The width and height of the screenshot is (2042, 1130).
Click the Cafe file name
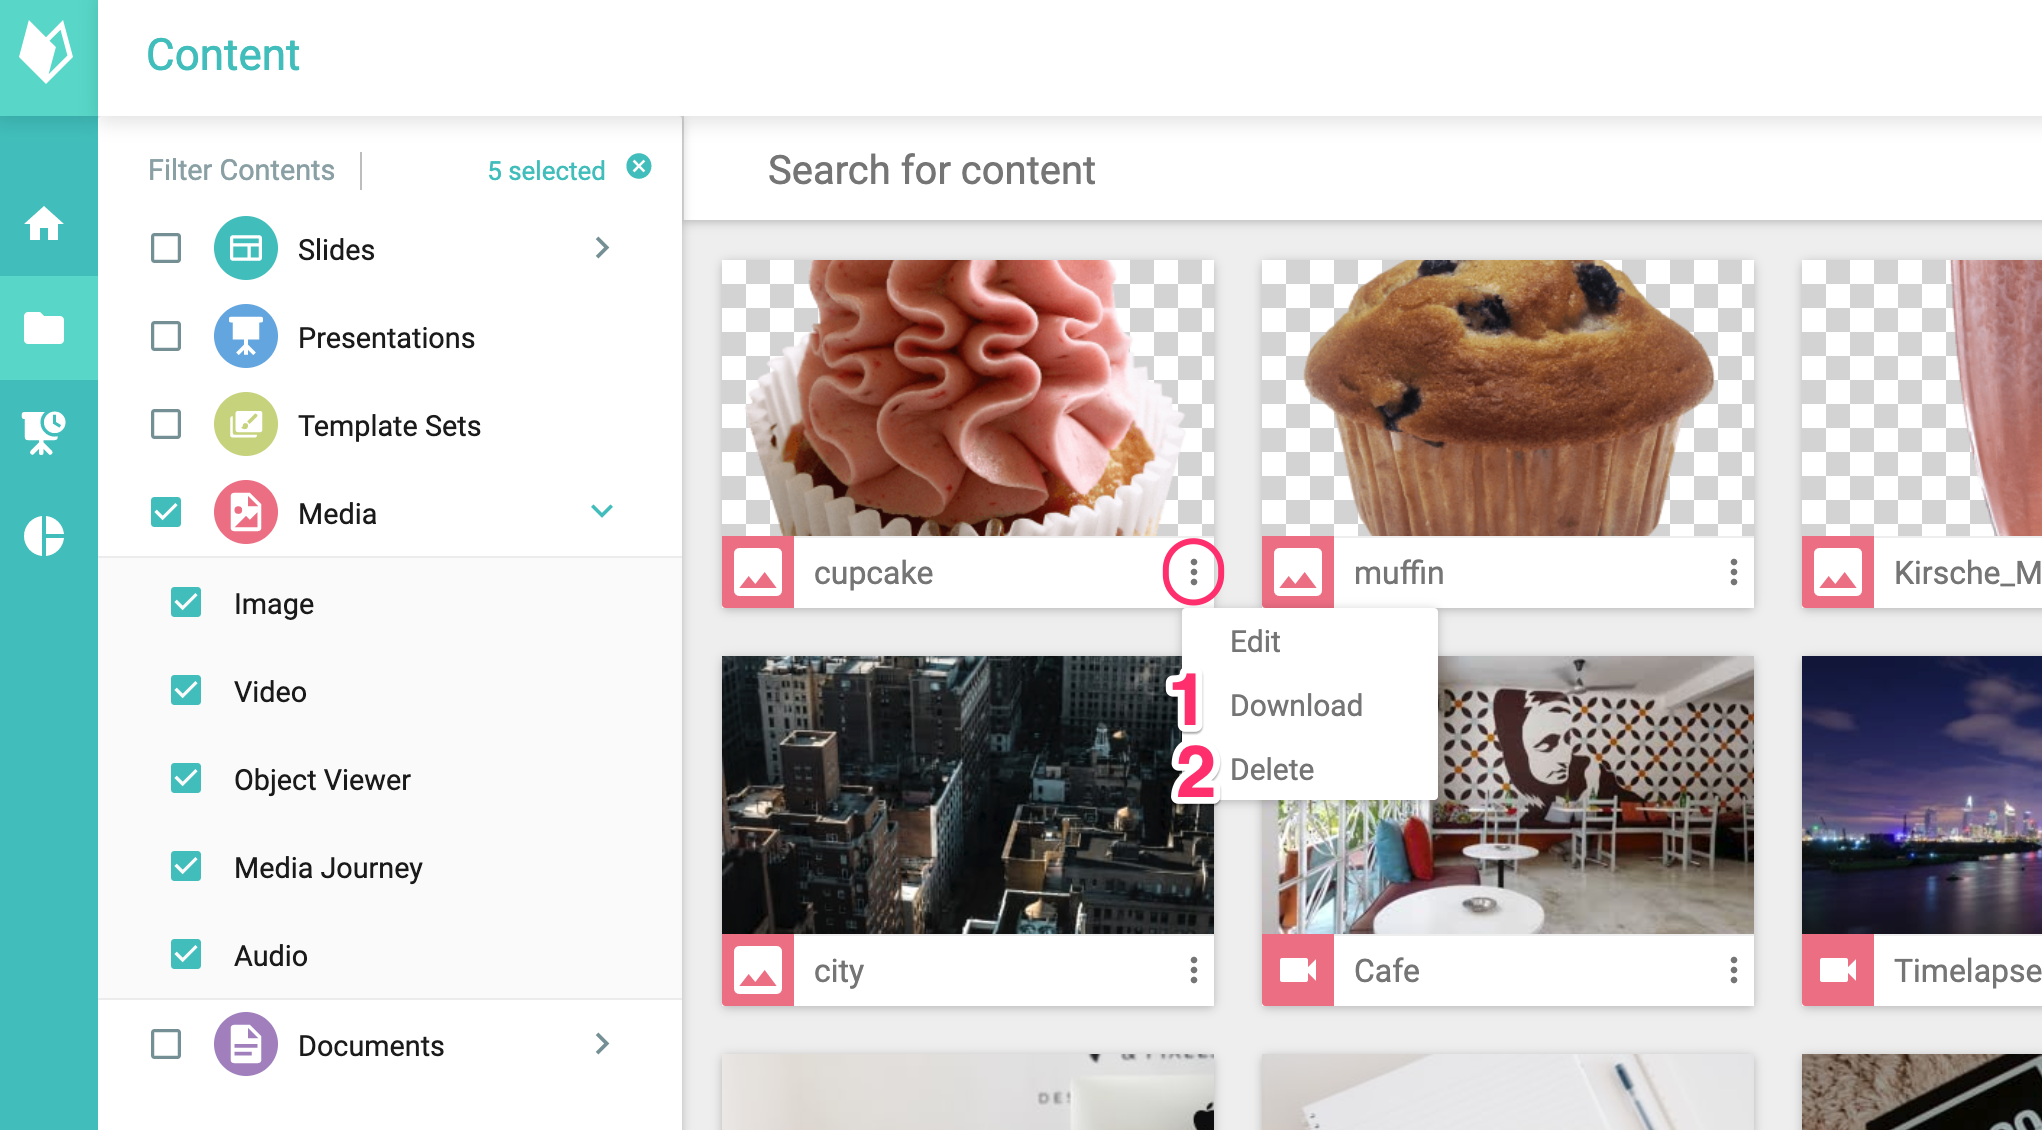coord(1386,970)
